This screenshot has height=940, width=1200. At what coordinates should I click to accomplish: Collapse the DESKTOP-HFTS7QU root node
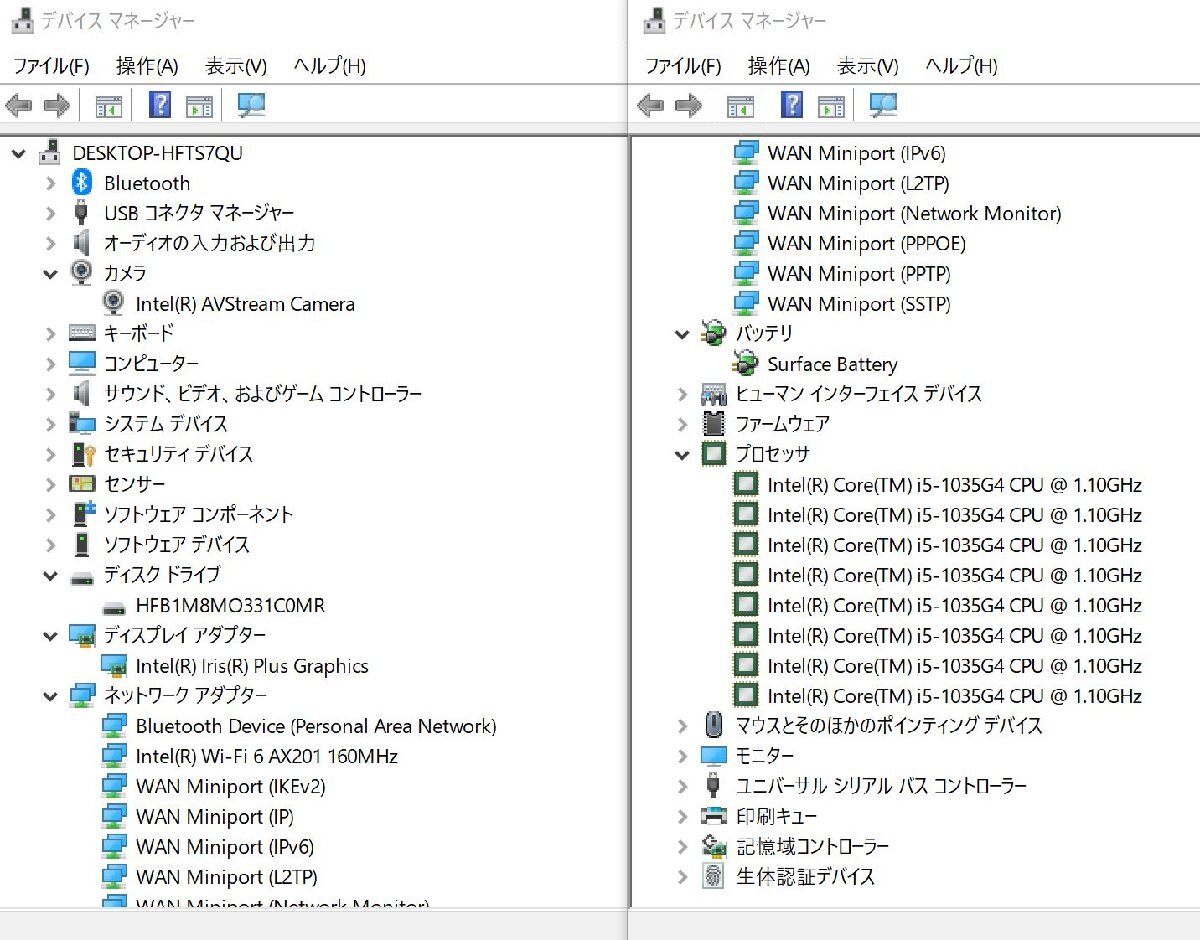[x=18, y=153]
